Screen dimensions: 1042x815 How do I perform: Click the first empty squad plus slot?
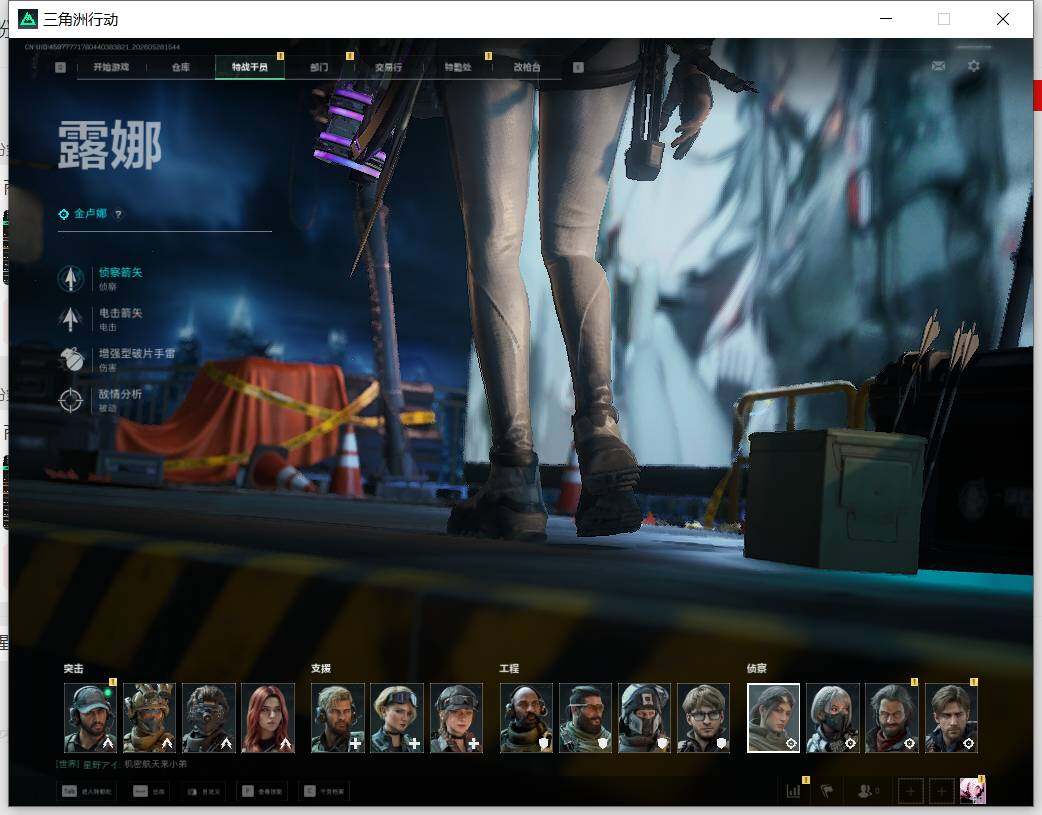click(910, 791)
